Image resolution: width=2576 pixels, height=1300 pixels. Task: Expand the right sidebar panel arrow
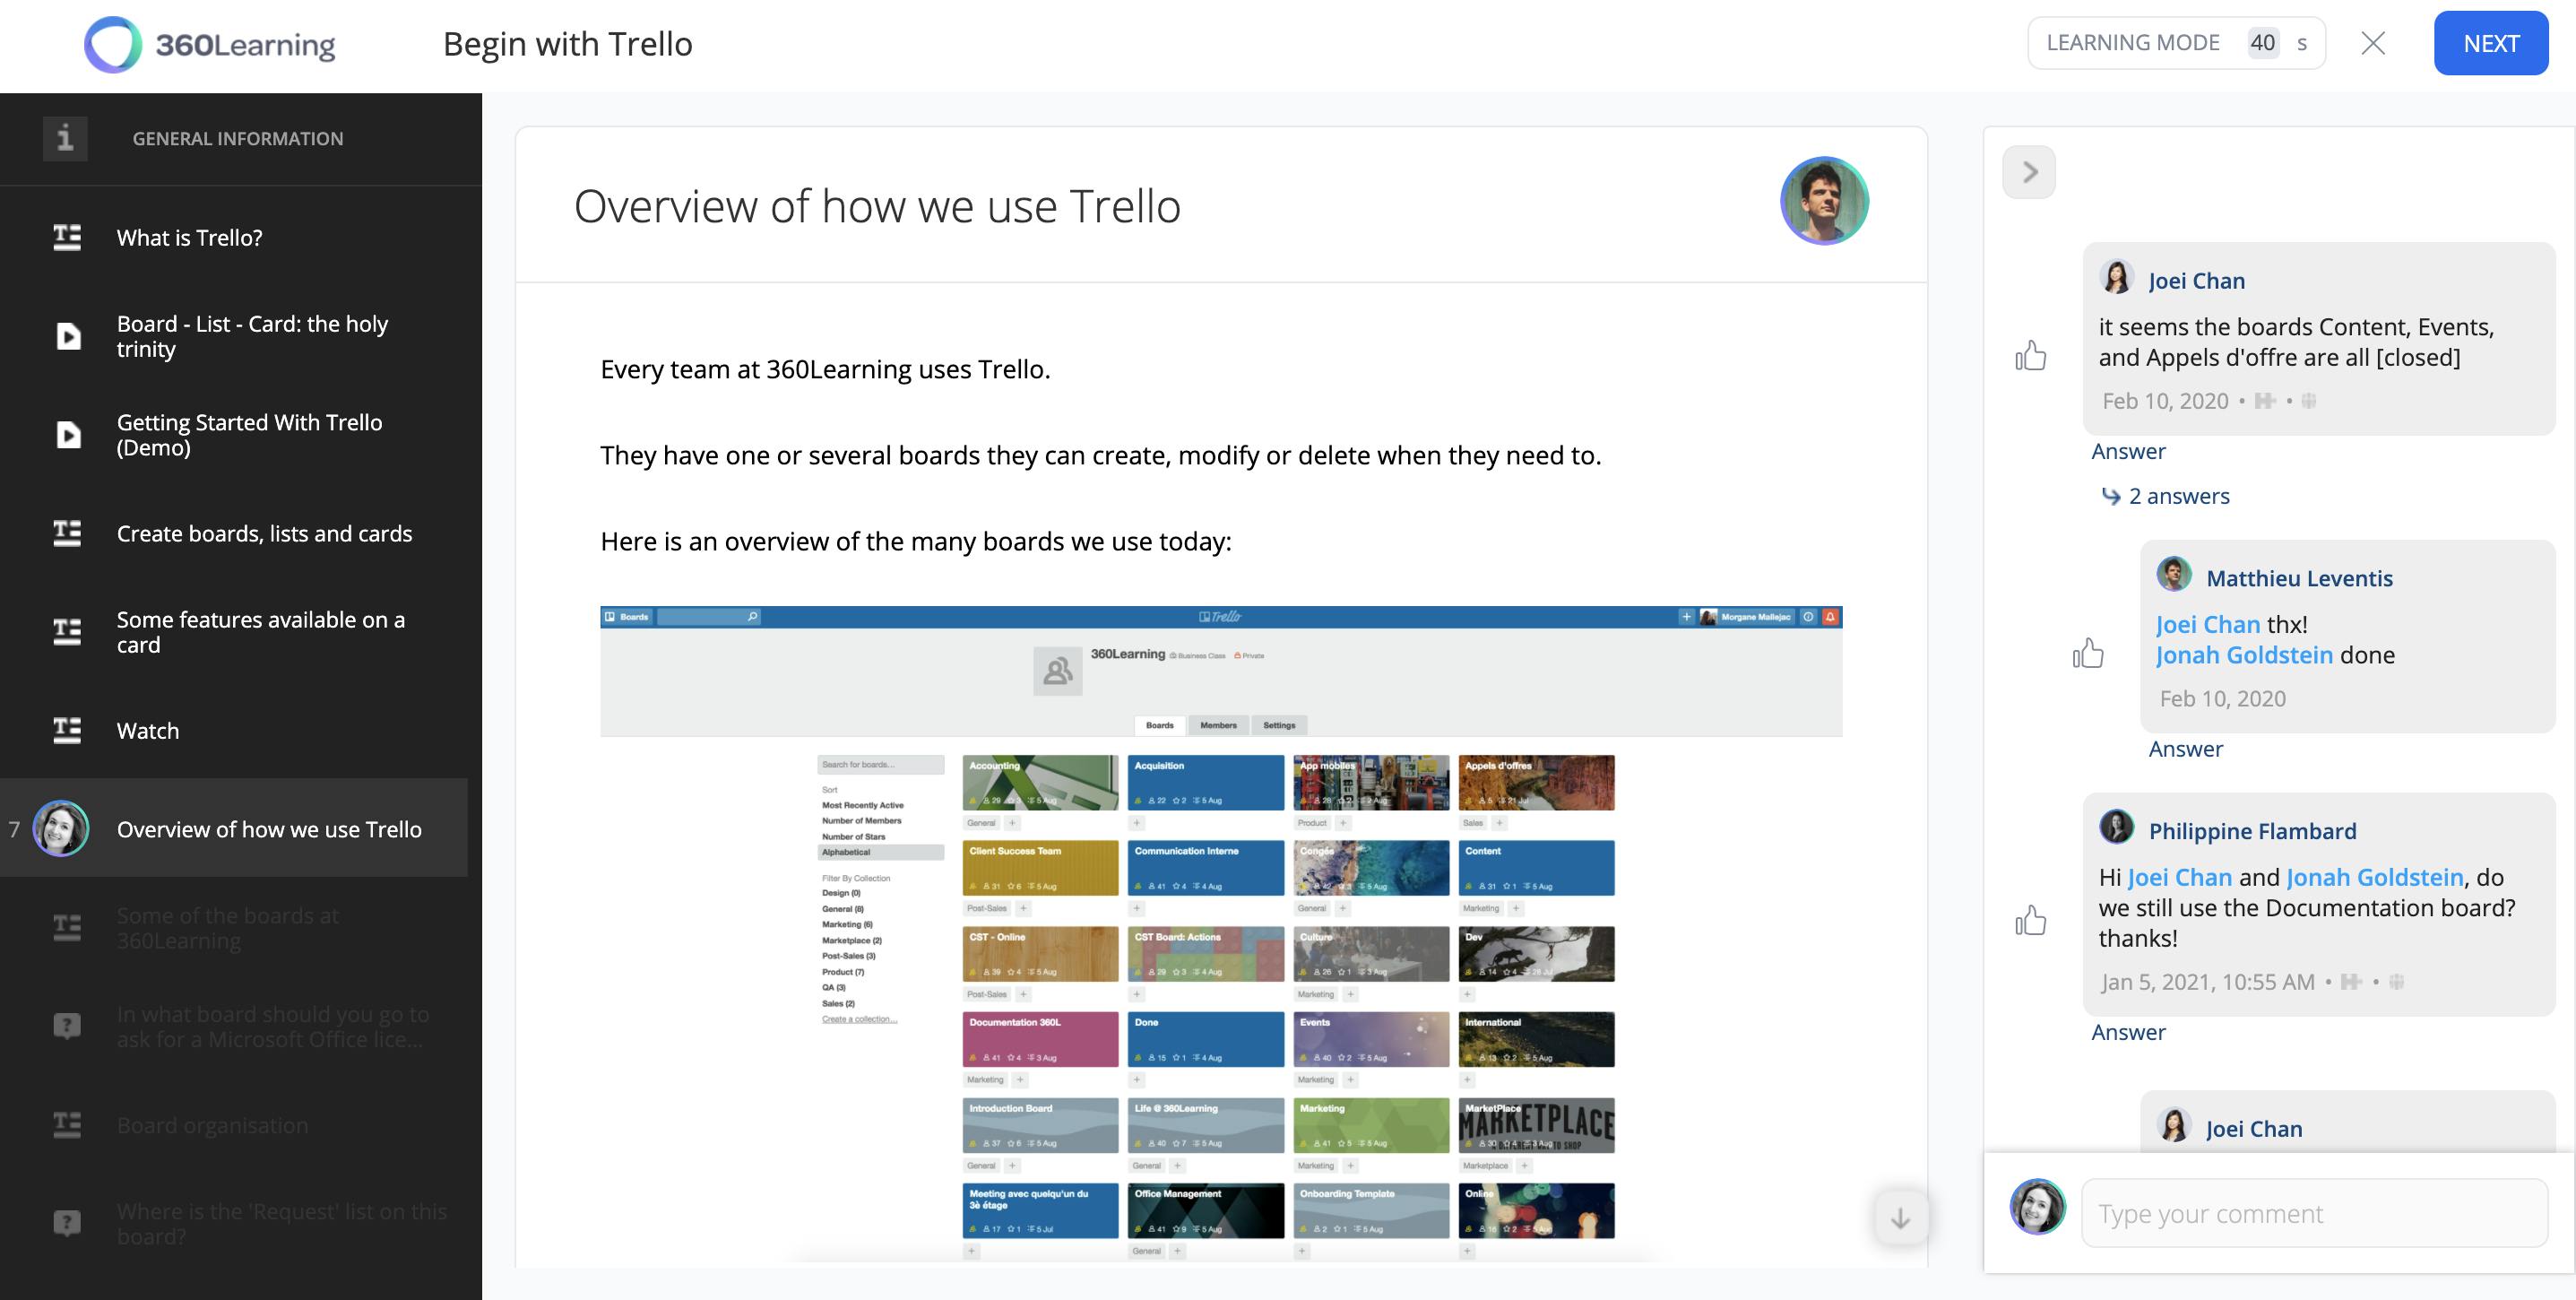tap(2027, 170)
